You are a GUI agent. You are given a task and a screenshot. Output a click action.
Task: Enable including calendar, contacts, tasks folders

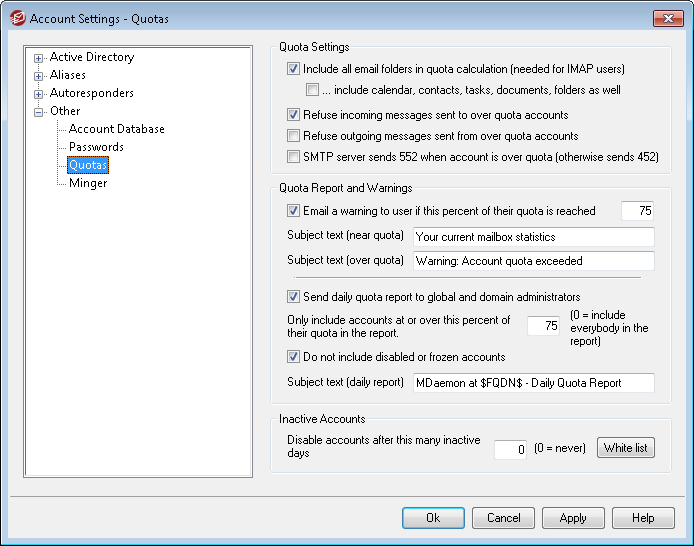coord(313,90)
